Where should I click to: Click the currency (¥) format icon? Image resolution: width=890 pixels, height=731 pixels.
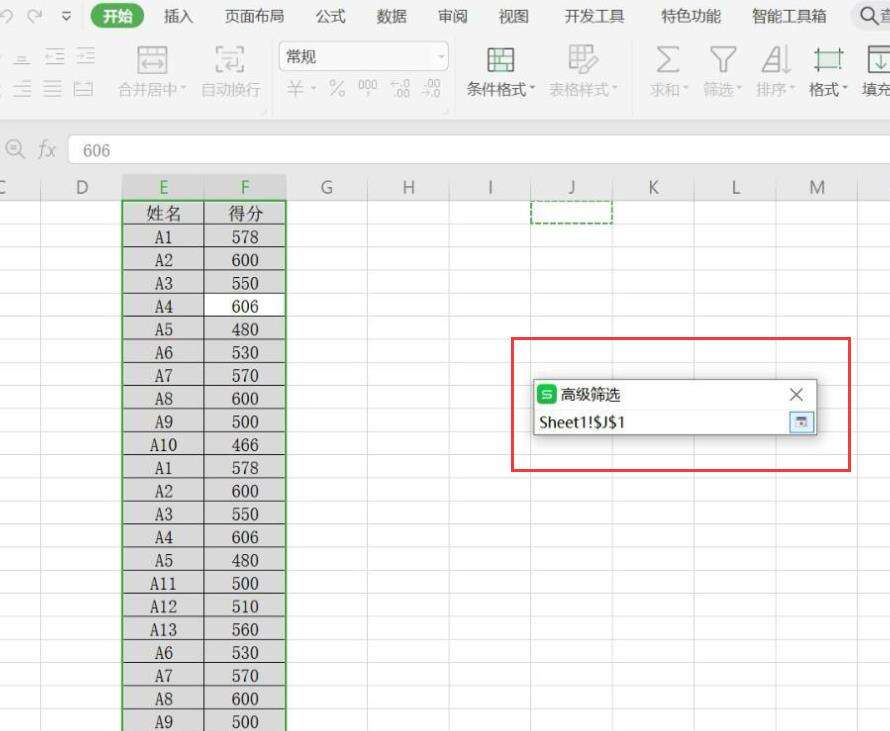tap(295, 88)
